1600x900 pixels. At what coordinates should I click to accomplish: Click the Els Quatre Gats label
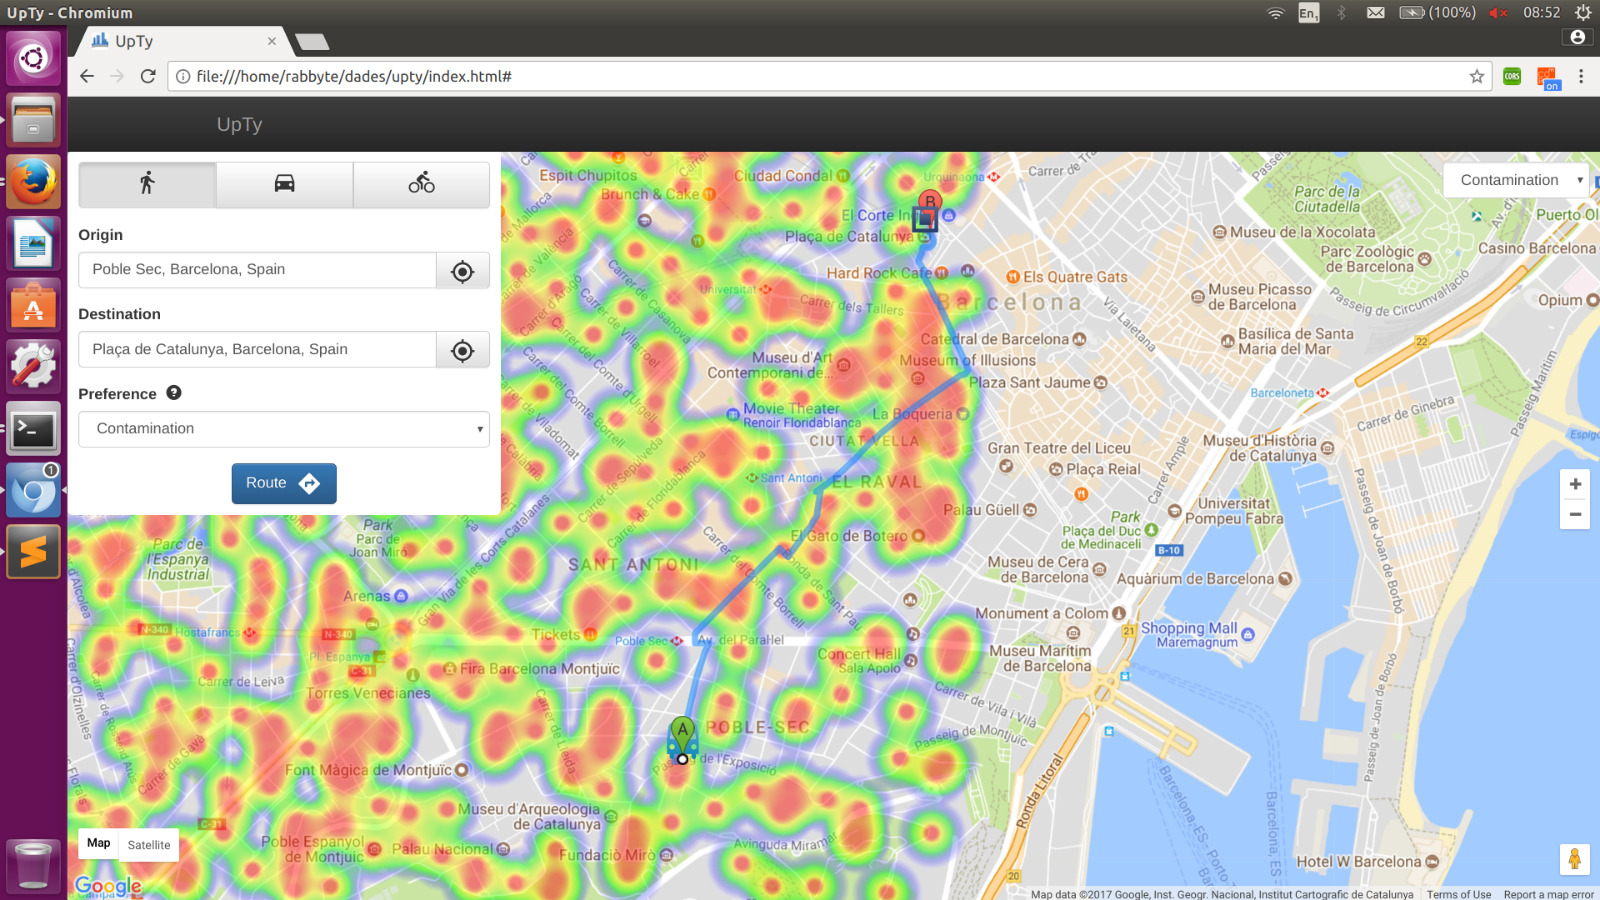[x=1075, y=277]
